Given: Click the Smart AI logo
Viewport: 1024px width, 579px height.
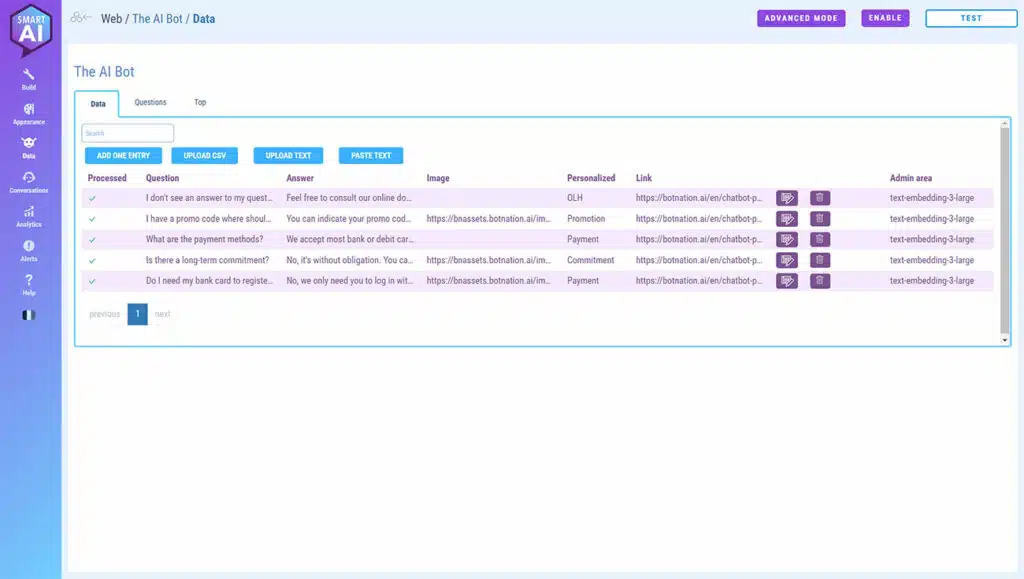Looking at the screenshot, I should tap(30, 30).
